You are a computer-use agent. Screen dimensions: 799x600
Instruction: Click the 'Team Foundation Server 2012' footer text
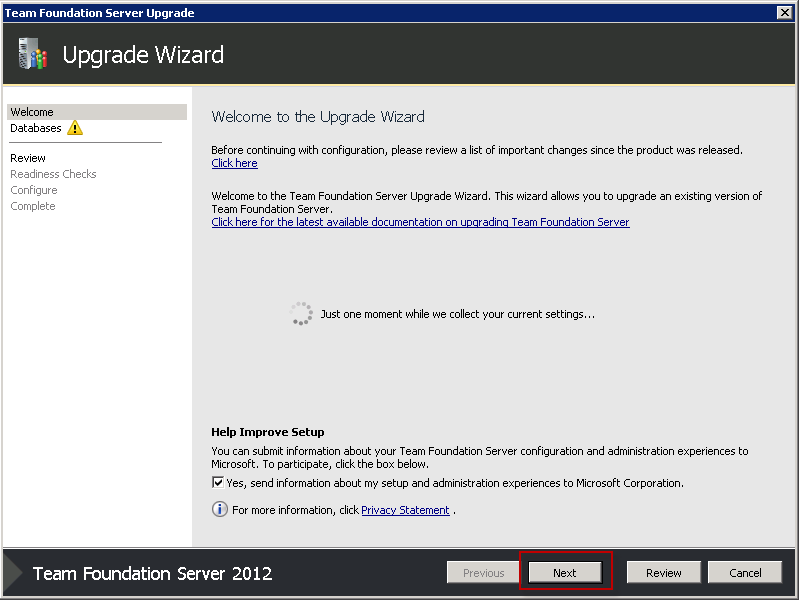152,573
